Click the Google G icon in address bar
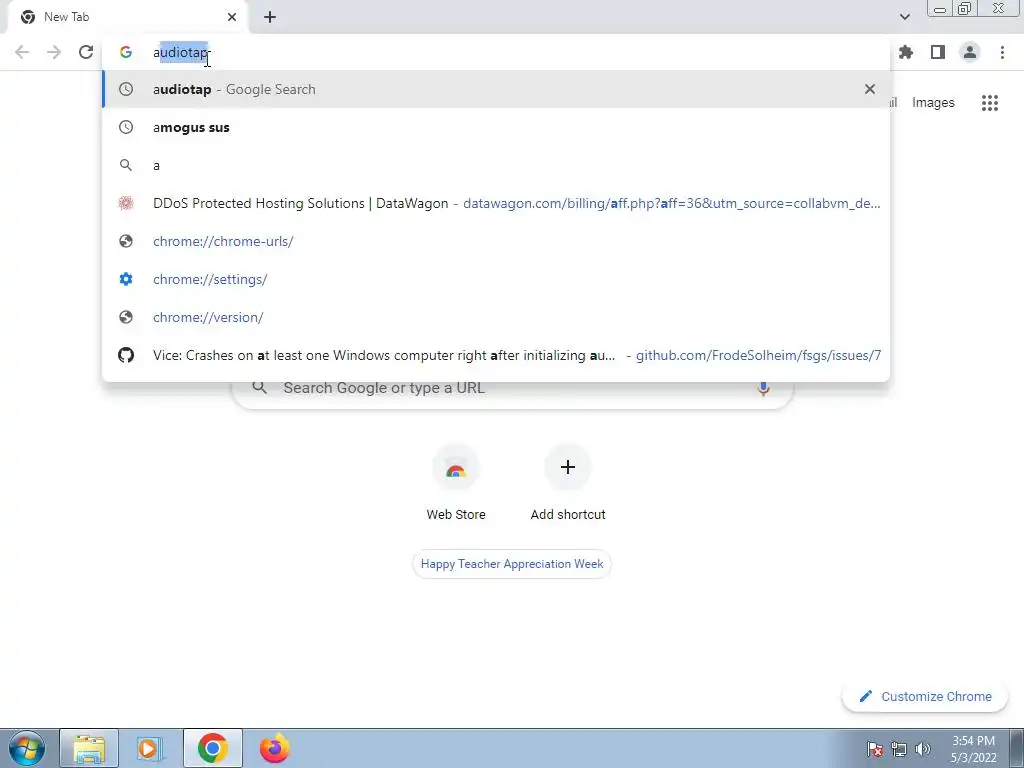 126,52
